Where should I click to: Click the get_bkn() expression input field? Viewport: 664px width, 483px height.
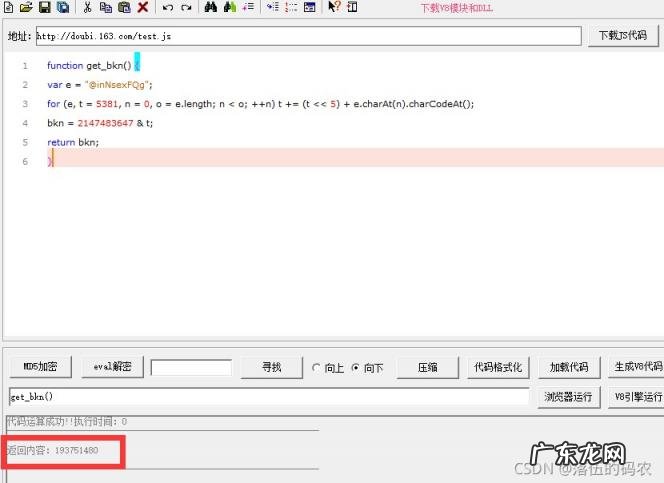[x=269, y=397]
